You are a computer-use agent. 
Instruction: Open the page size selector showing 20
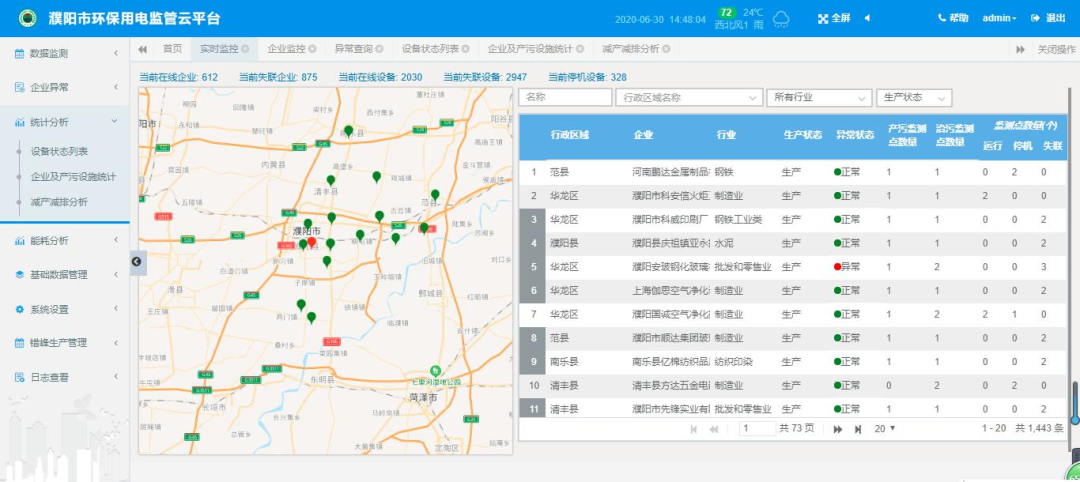coord(885,429)
